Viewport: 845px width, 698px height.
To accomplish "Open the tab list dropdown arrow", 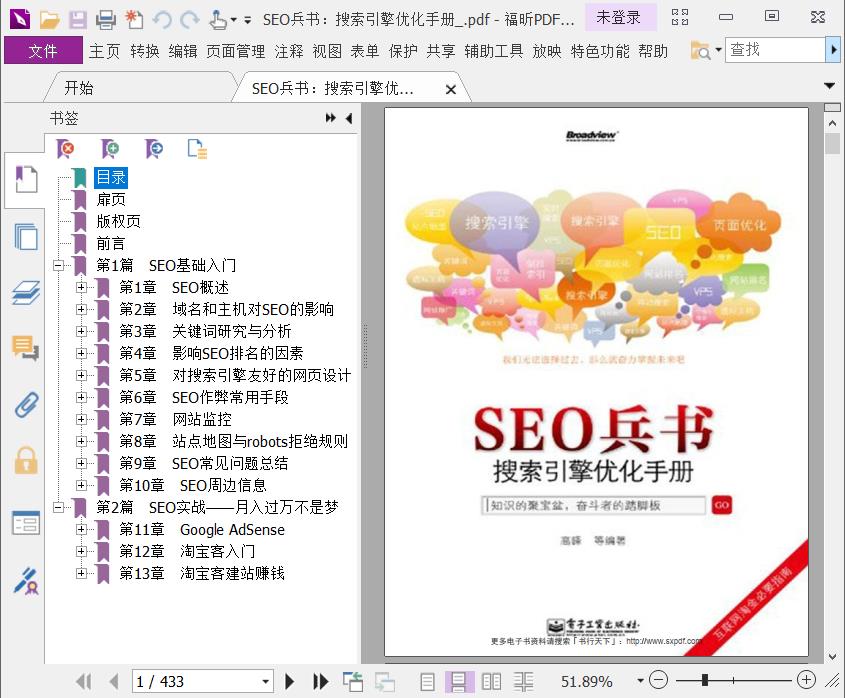I will tap(830, 86).
